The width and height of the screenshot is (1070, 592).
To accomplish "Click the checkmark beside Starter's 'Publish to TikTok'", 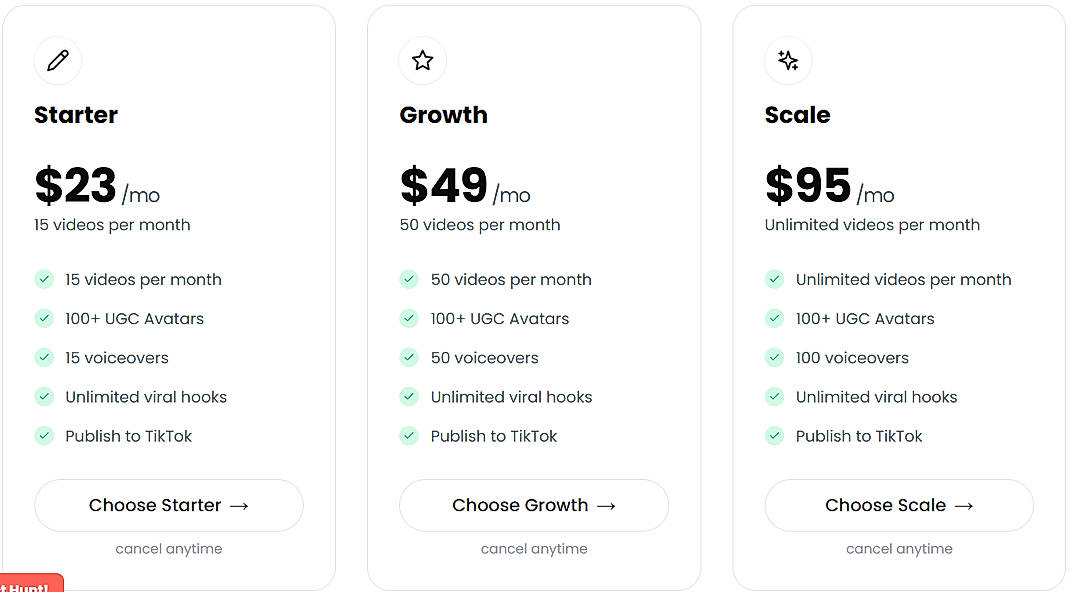I will click(x=44, y=436).
